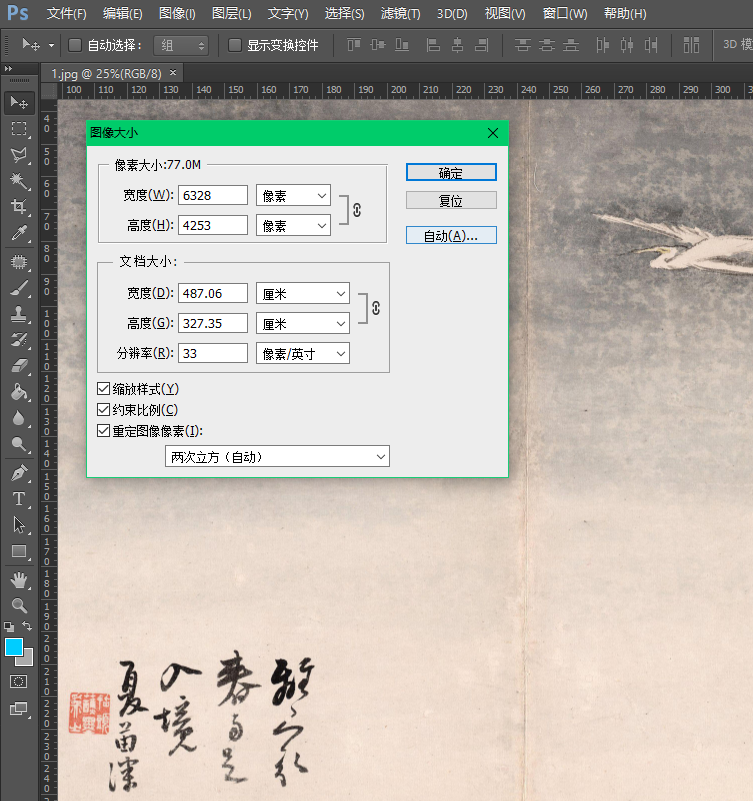Select the Paint Bucket tool
753x801 pixels.
click(19, 392)
